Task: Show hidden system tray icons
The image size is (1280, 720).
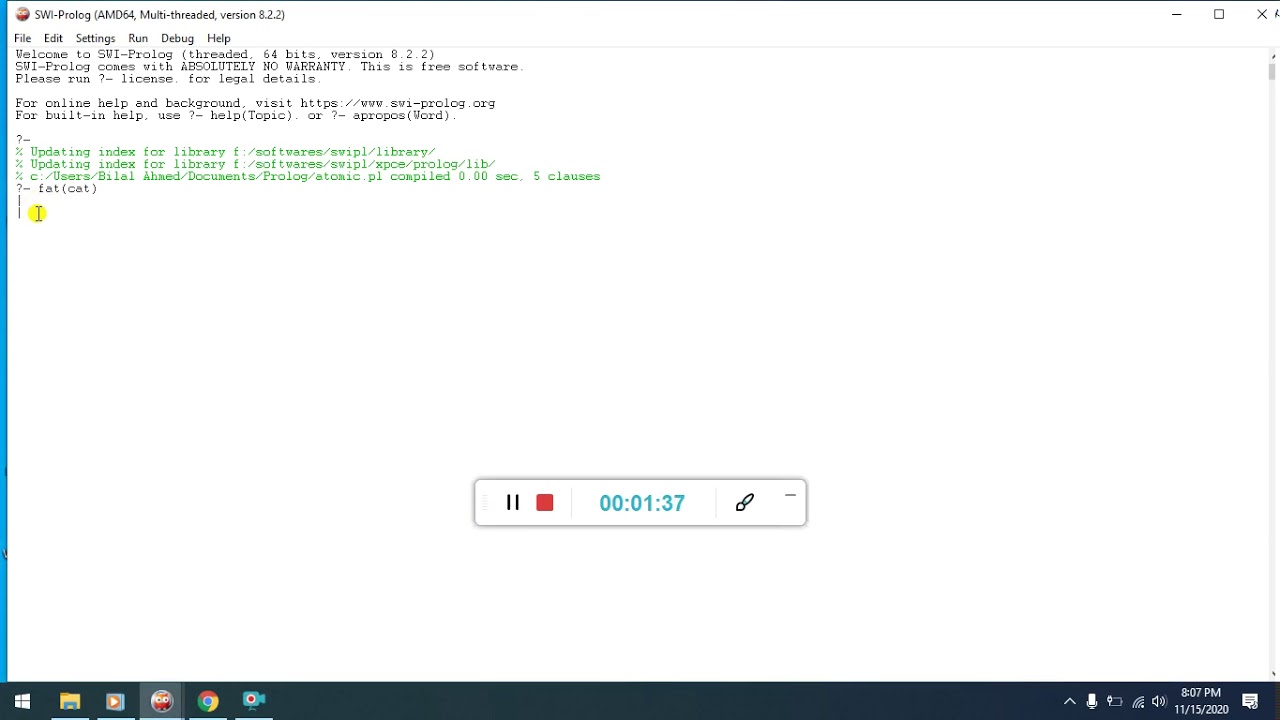Action: pos(1069,702)
